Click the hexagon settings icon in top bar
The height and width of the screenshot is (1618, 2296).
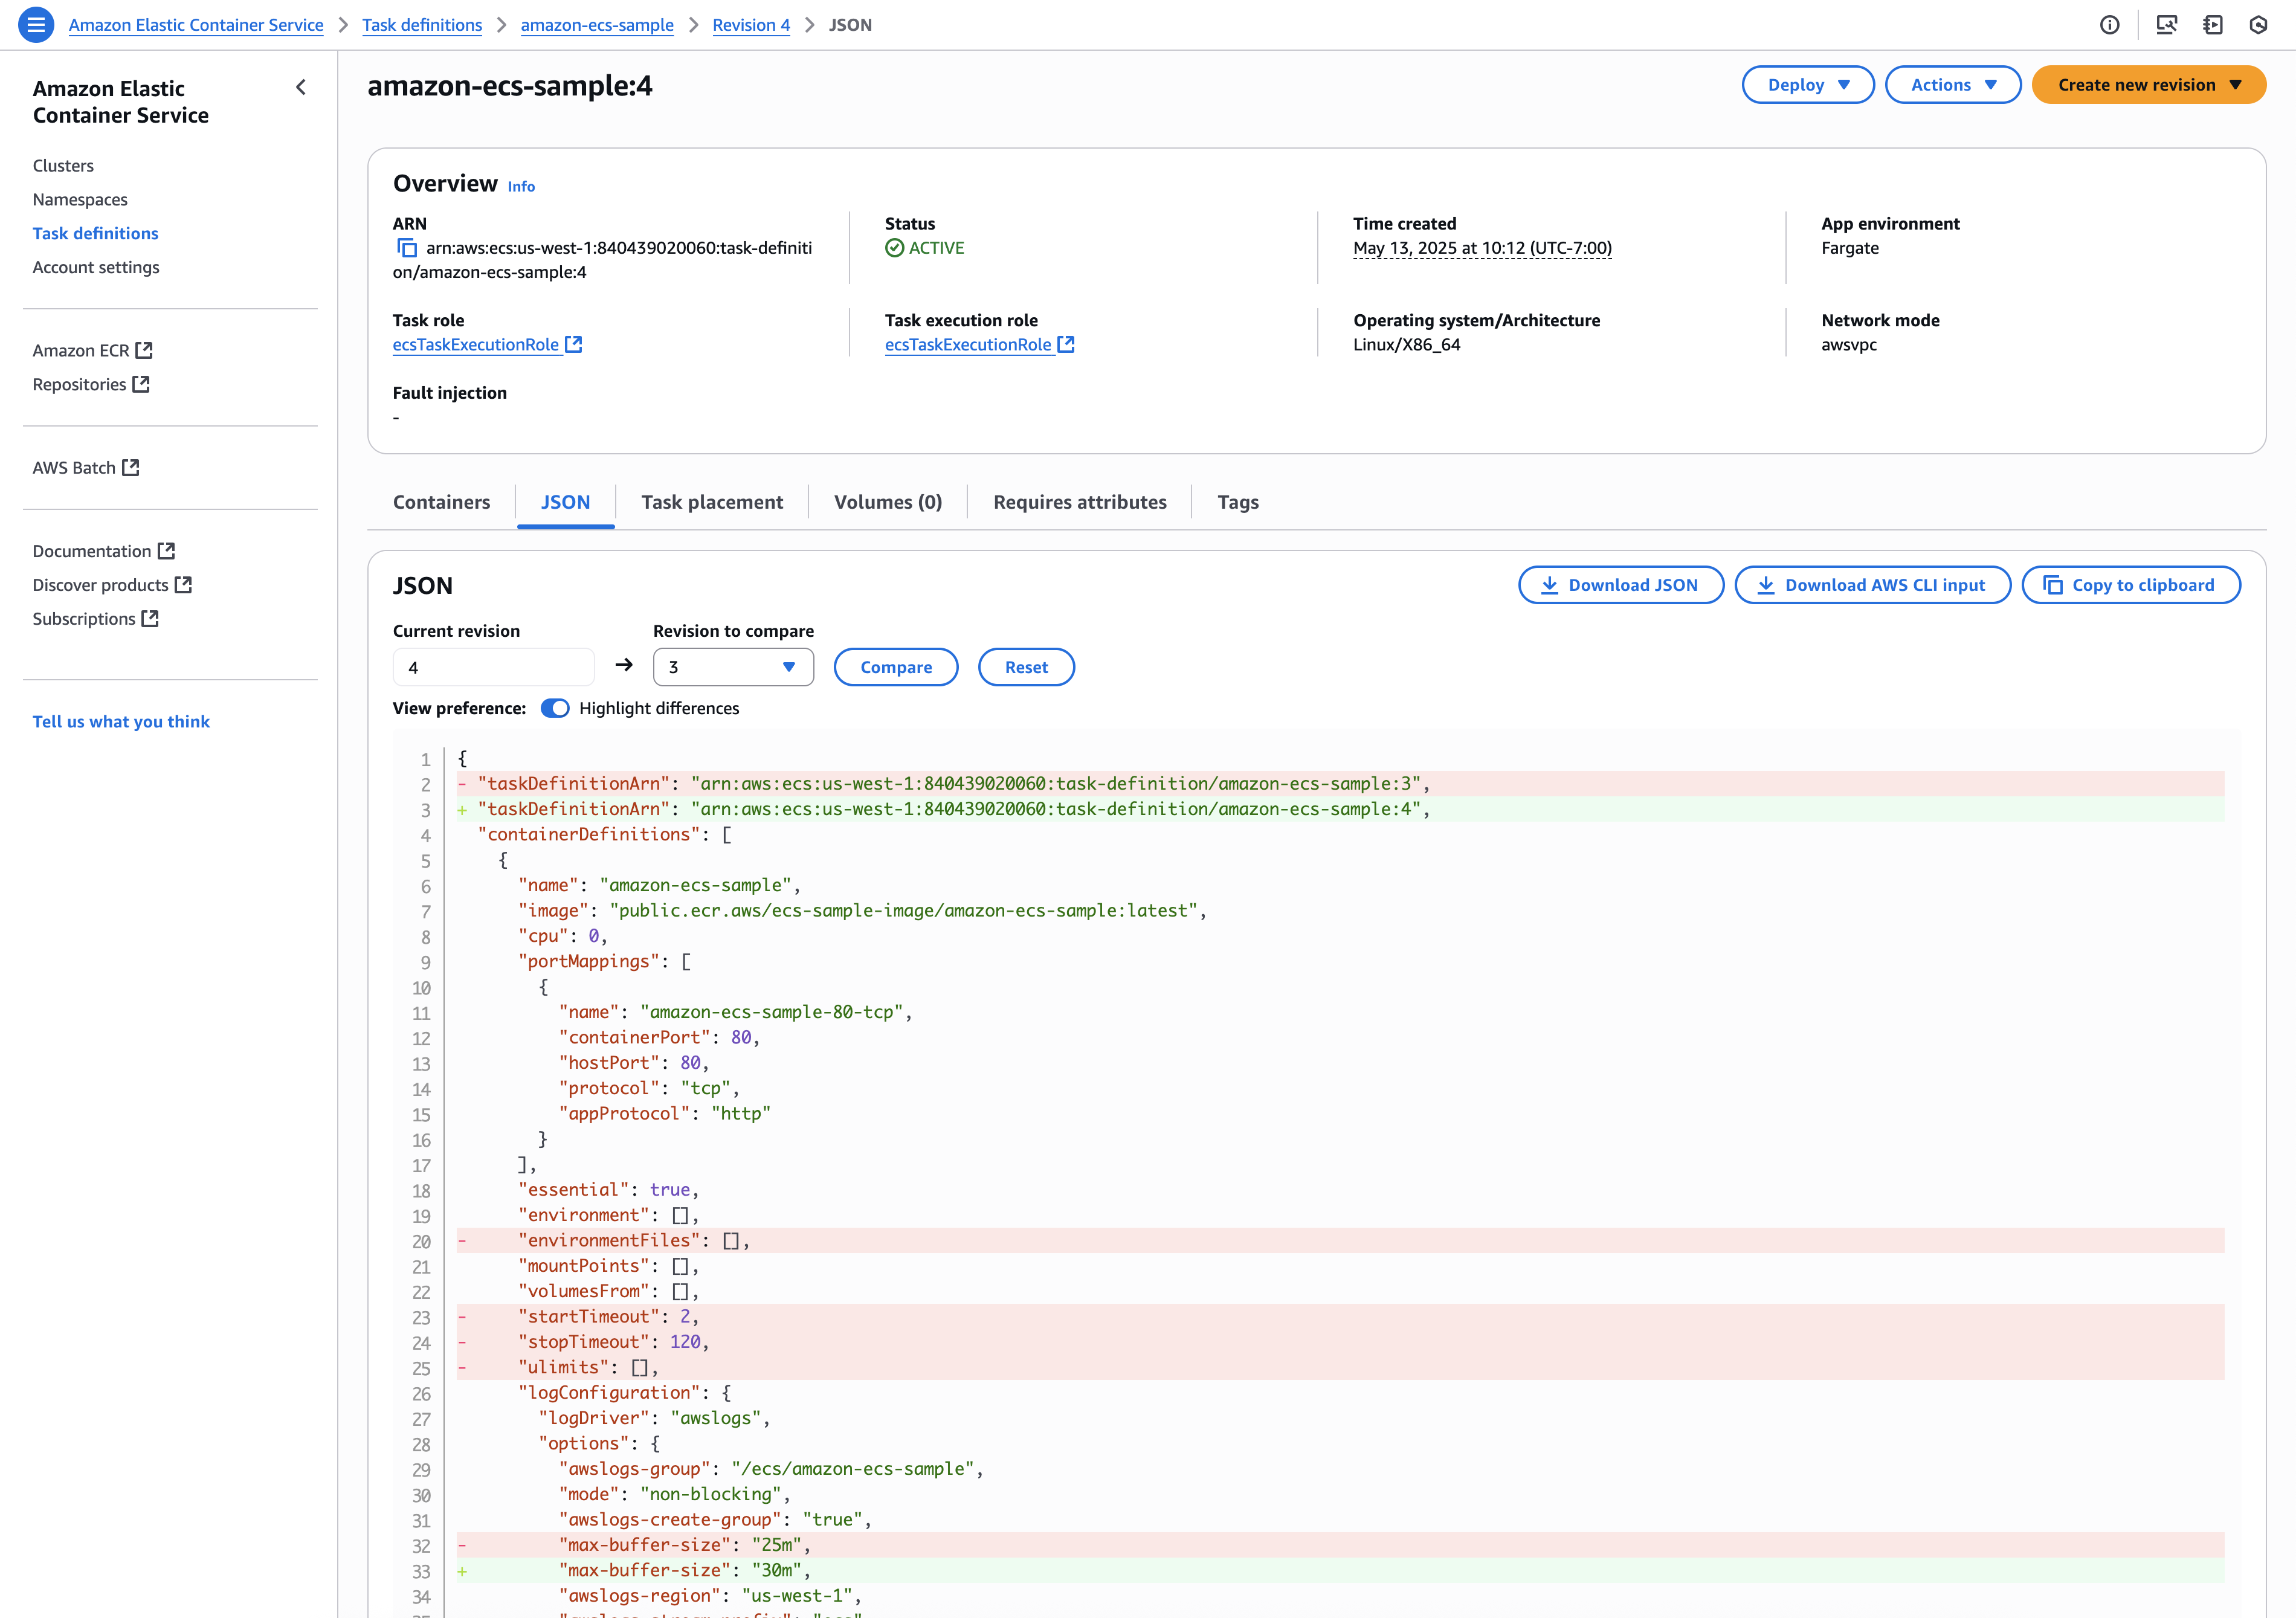[2258, 25]
